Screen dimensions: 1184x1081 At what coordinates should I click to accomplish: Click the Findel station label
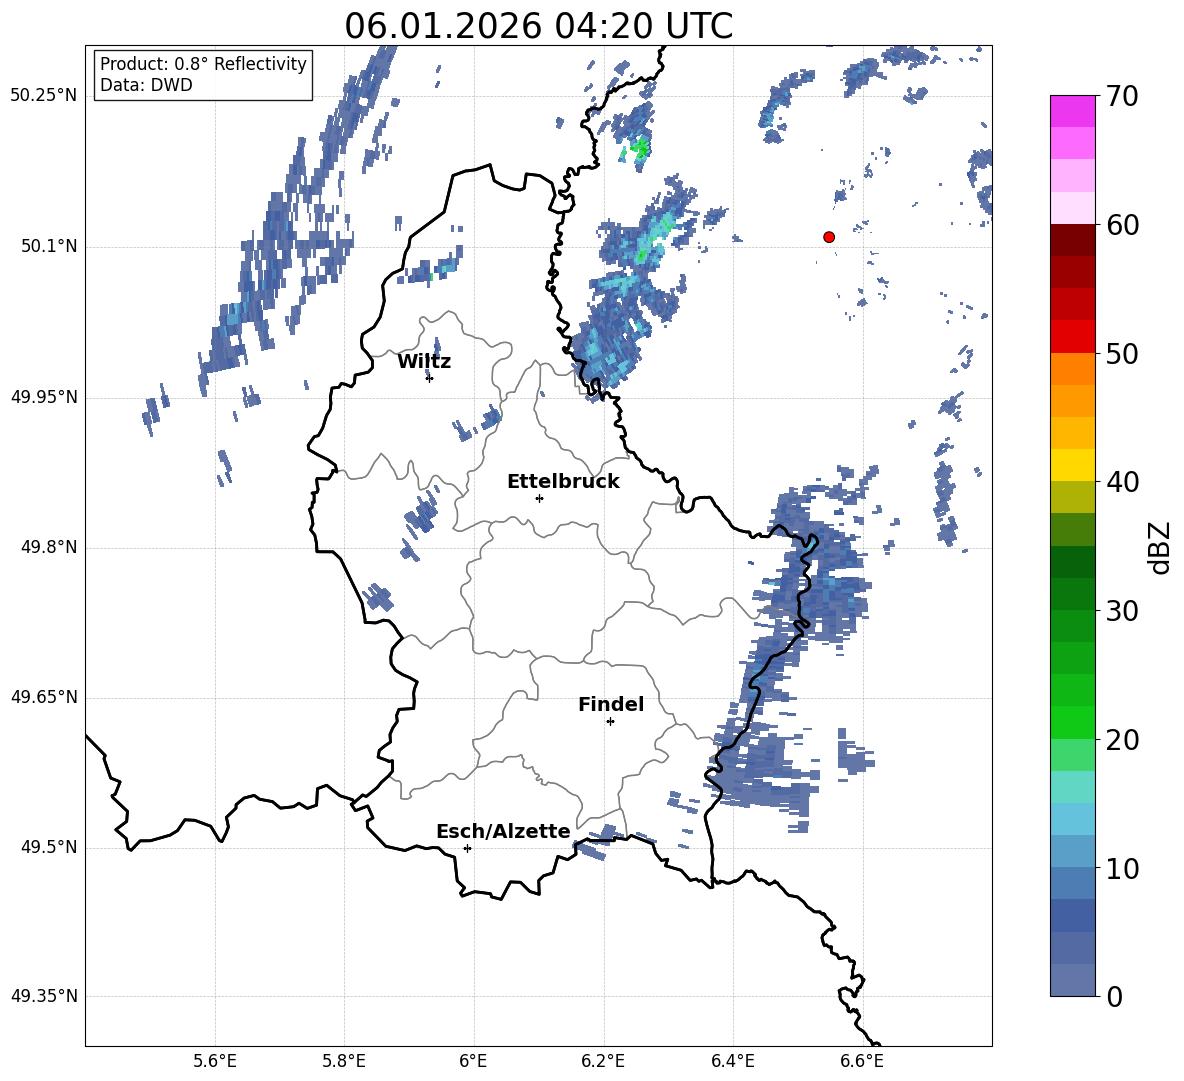point(611,704)
